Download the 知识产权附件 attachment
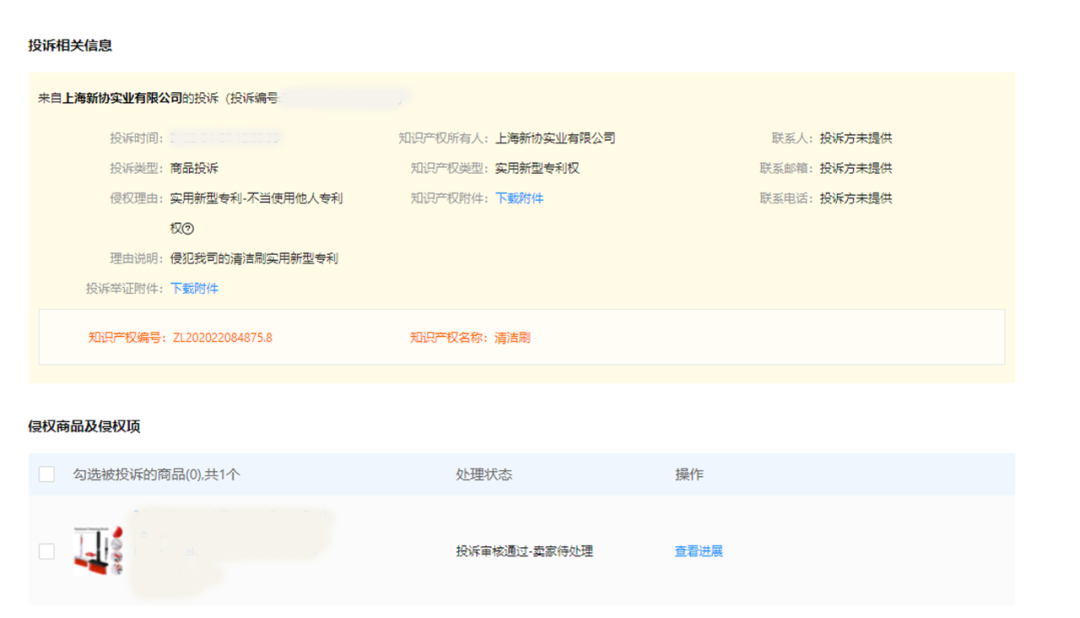Image resolution: width=1080 pixels, height=618 pixels. pos(519,198)
